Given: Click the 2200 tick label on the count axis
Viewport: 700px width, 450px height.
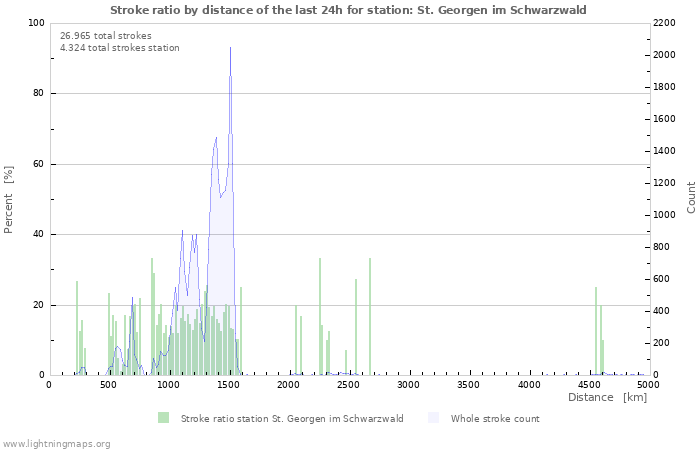Looking at the screenshot, I should [x=665, y=23].
